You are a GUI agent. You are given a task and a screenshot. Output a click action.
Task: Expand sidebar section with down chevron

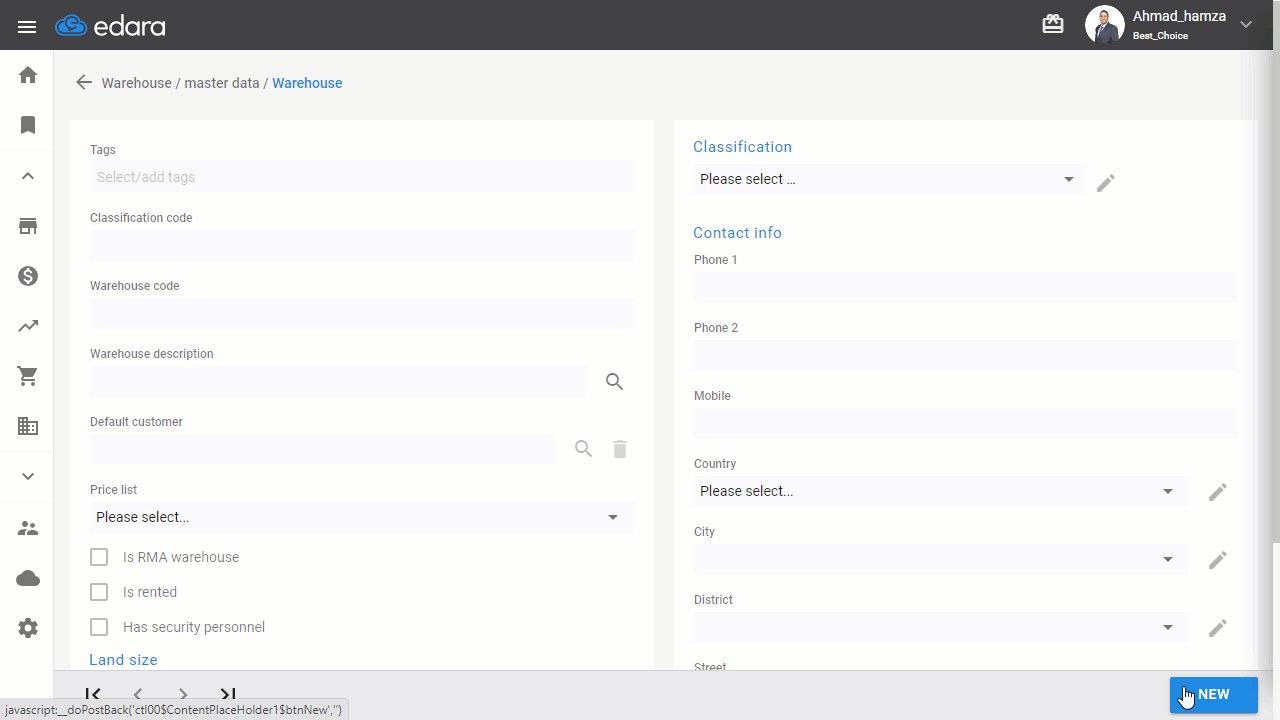click(x=28, y=476)
